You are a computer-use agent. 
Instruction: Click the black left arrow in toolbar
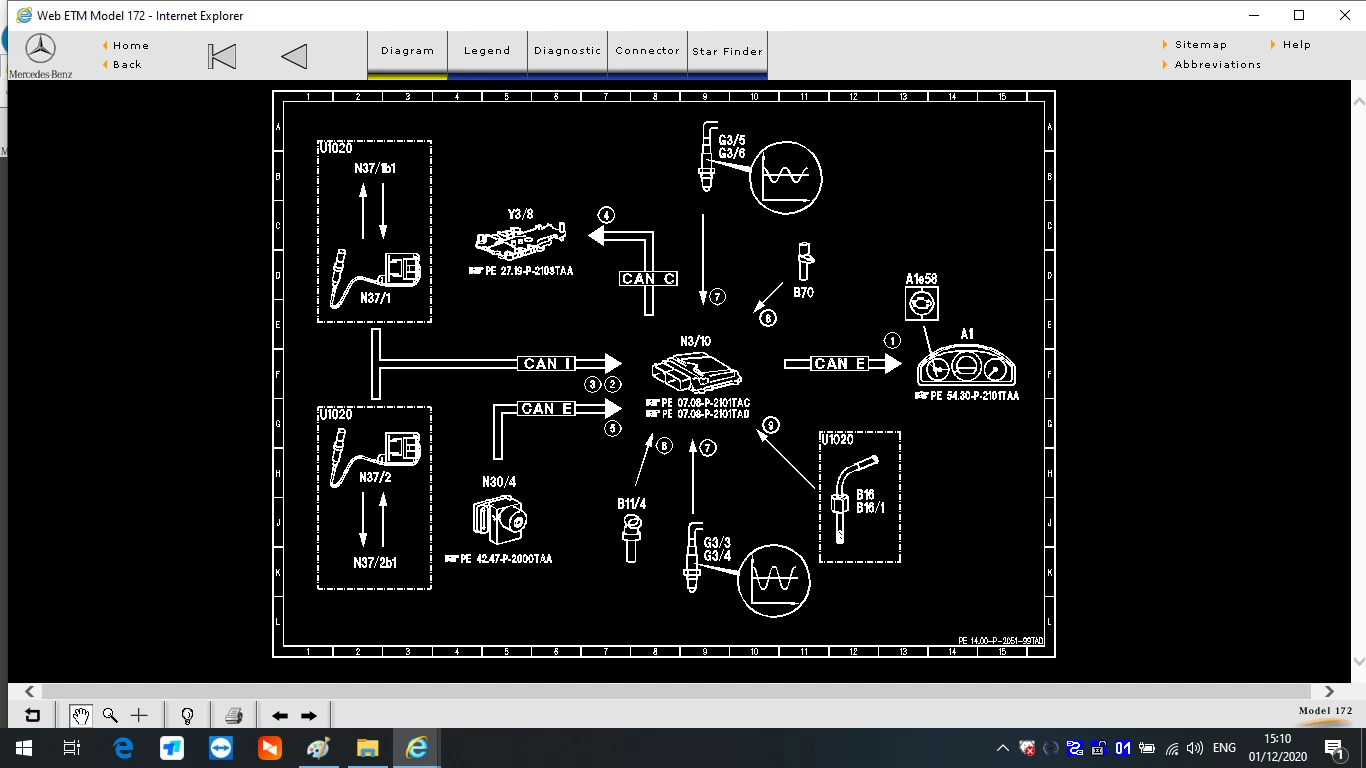pos(280,716)
